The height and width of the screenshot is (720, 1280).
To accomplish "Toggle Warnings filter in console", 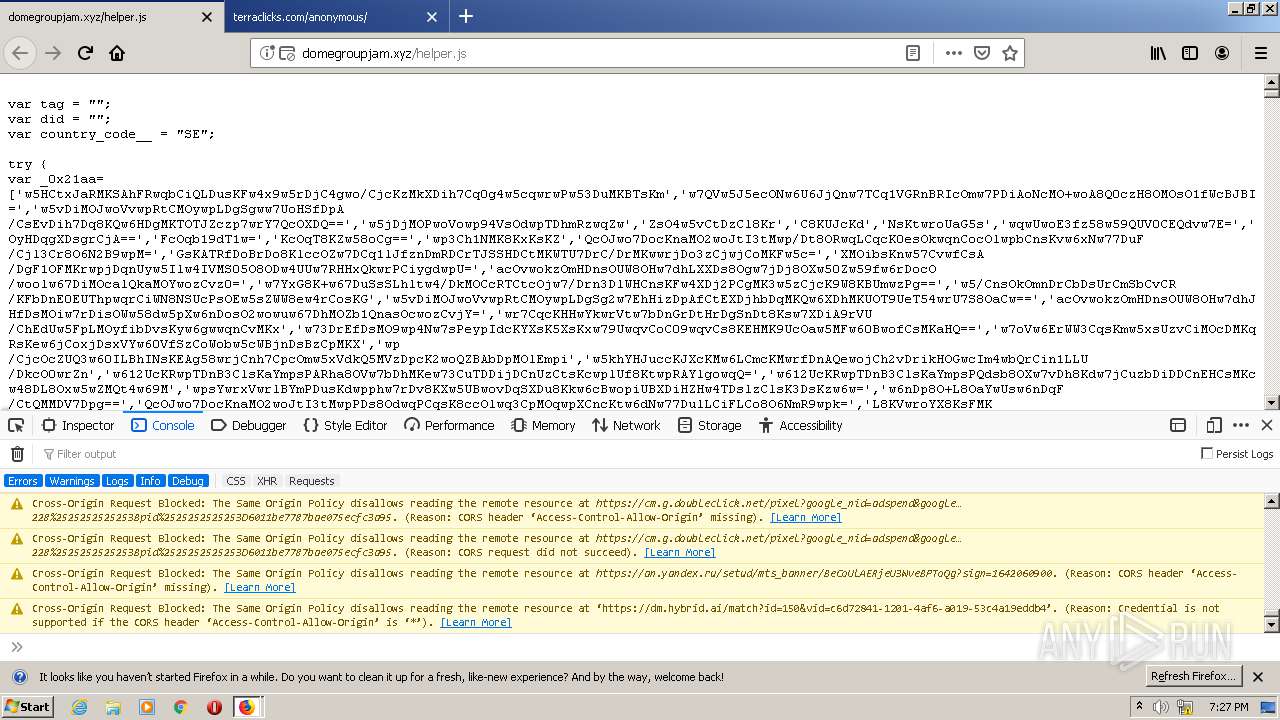I will 72,481.
